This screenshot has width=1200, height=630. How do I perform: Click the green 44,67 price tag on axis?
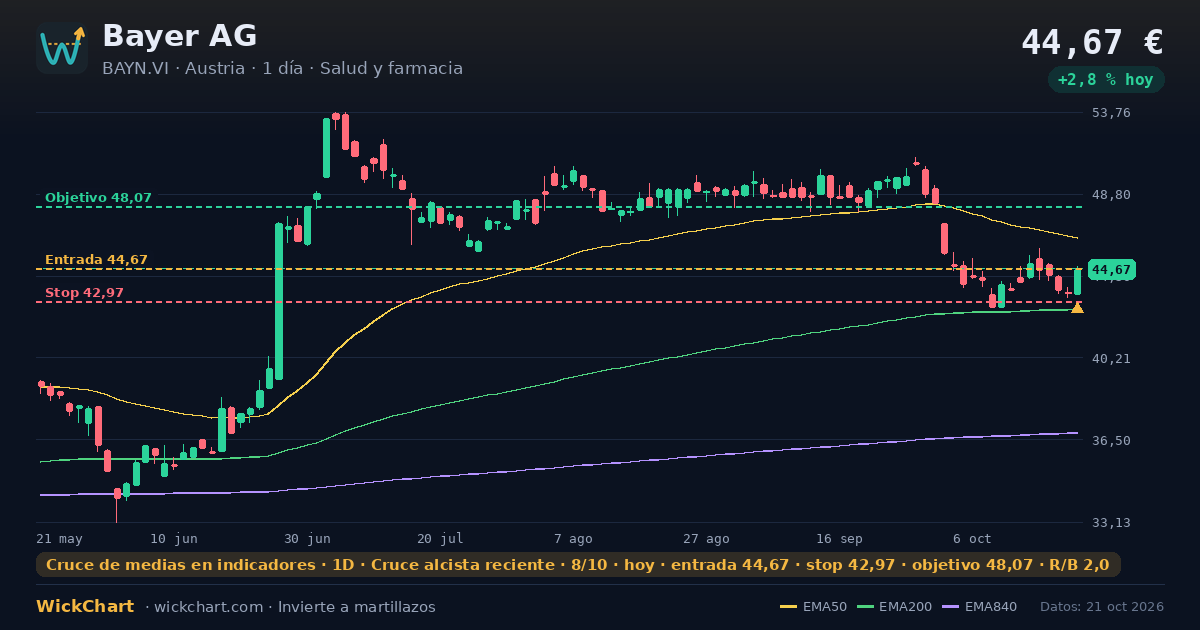click(1111, 270)
